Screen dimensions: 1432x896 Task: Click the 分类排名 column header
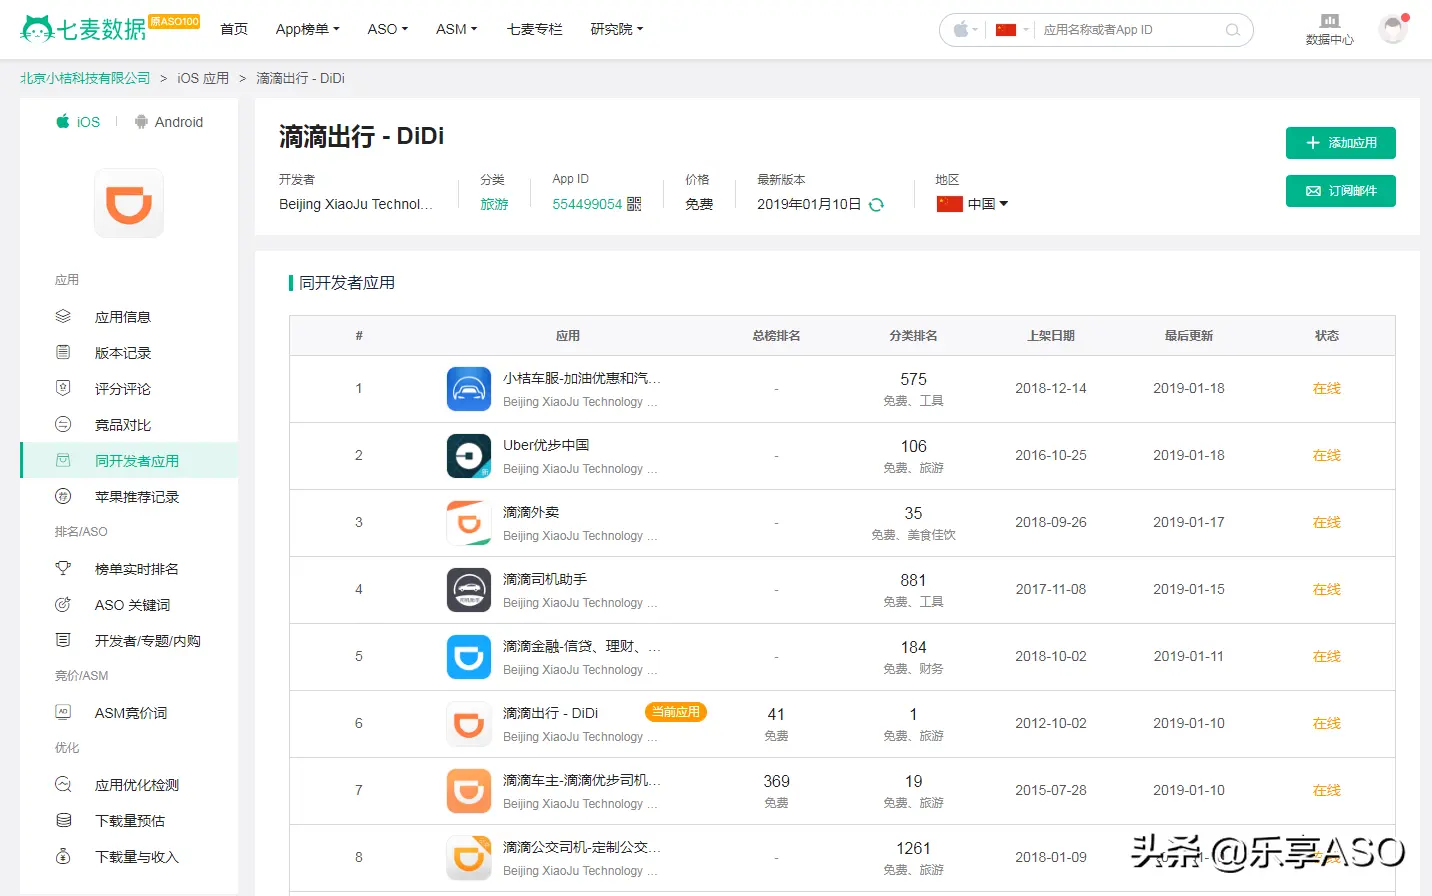tap(913, 336)
